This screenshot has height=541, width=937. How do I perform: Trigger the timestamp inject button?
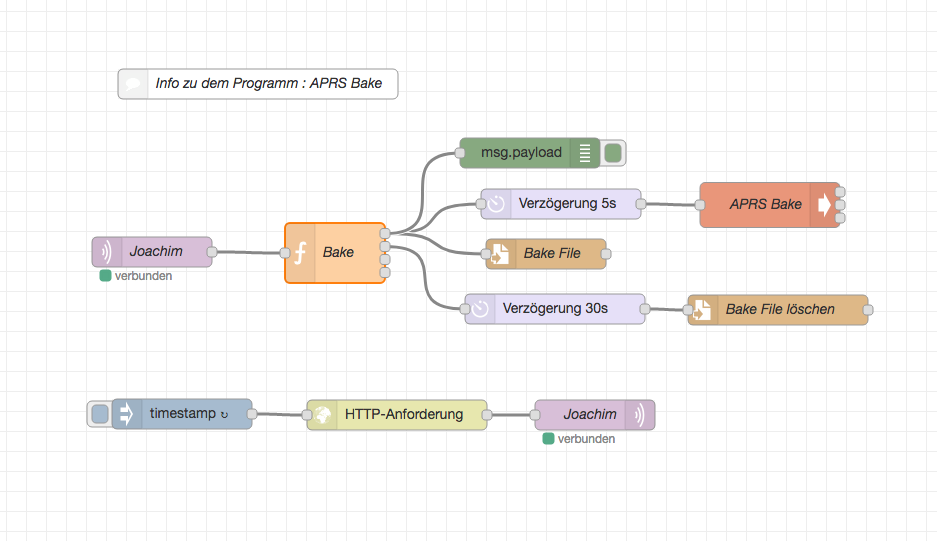tap(99, 413)
